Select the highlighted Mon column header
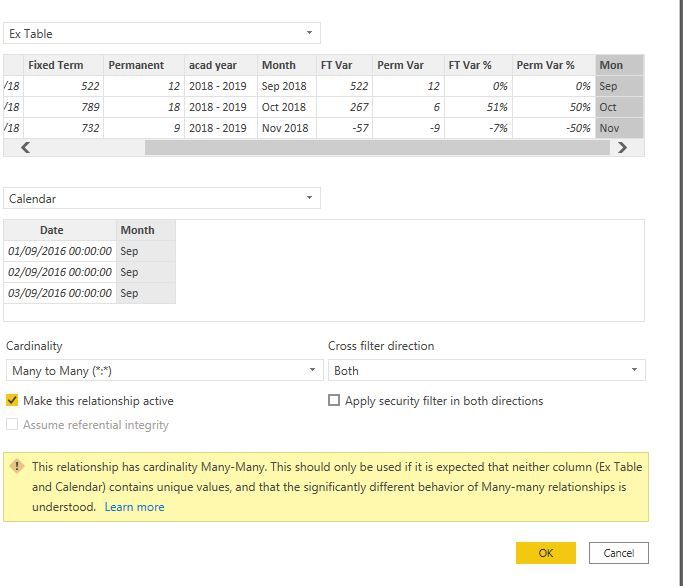683x586 pixels. click(619, 65)
